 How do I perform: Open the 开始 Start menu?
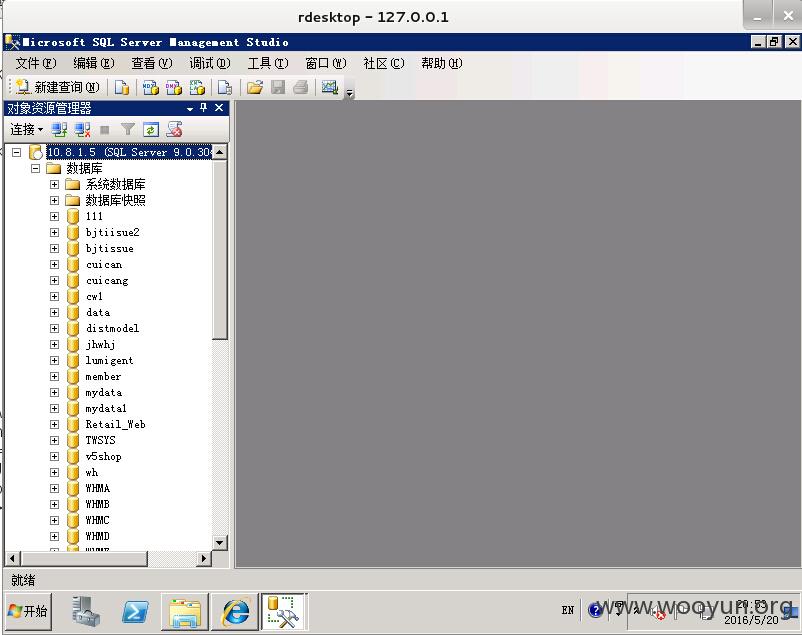coord(28,611)
